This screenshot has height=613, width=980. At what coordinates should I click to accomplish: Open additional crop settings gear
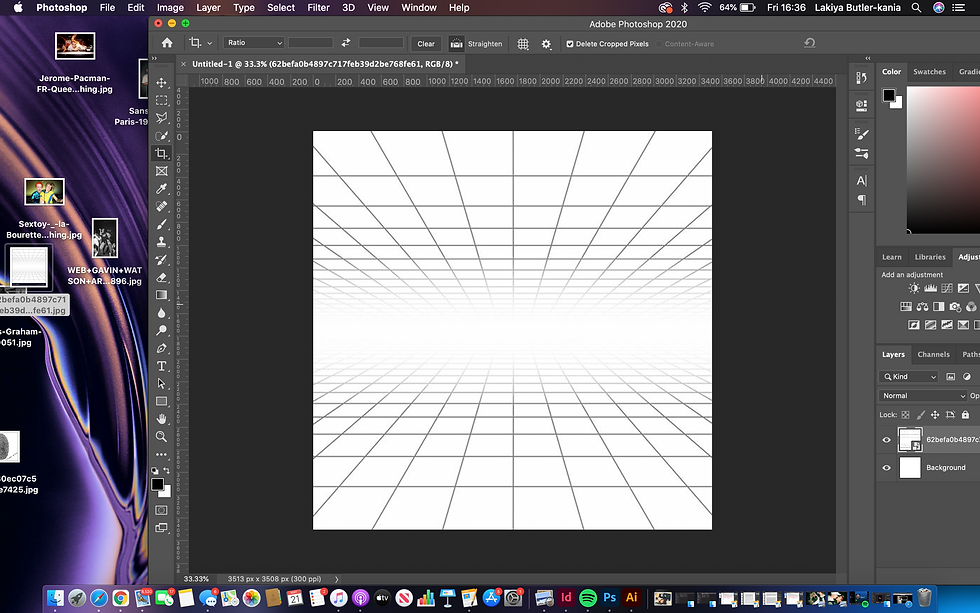(546, 44)
